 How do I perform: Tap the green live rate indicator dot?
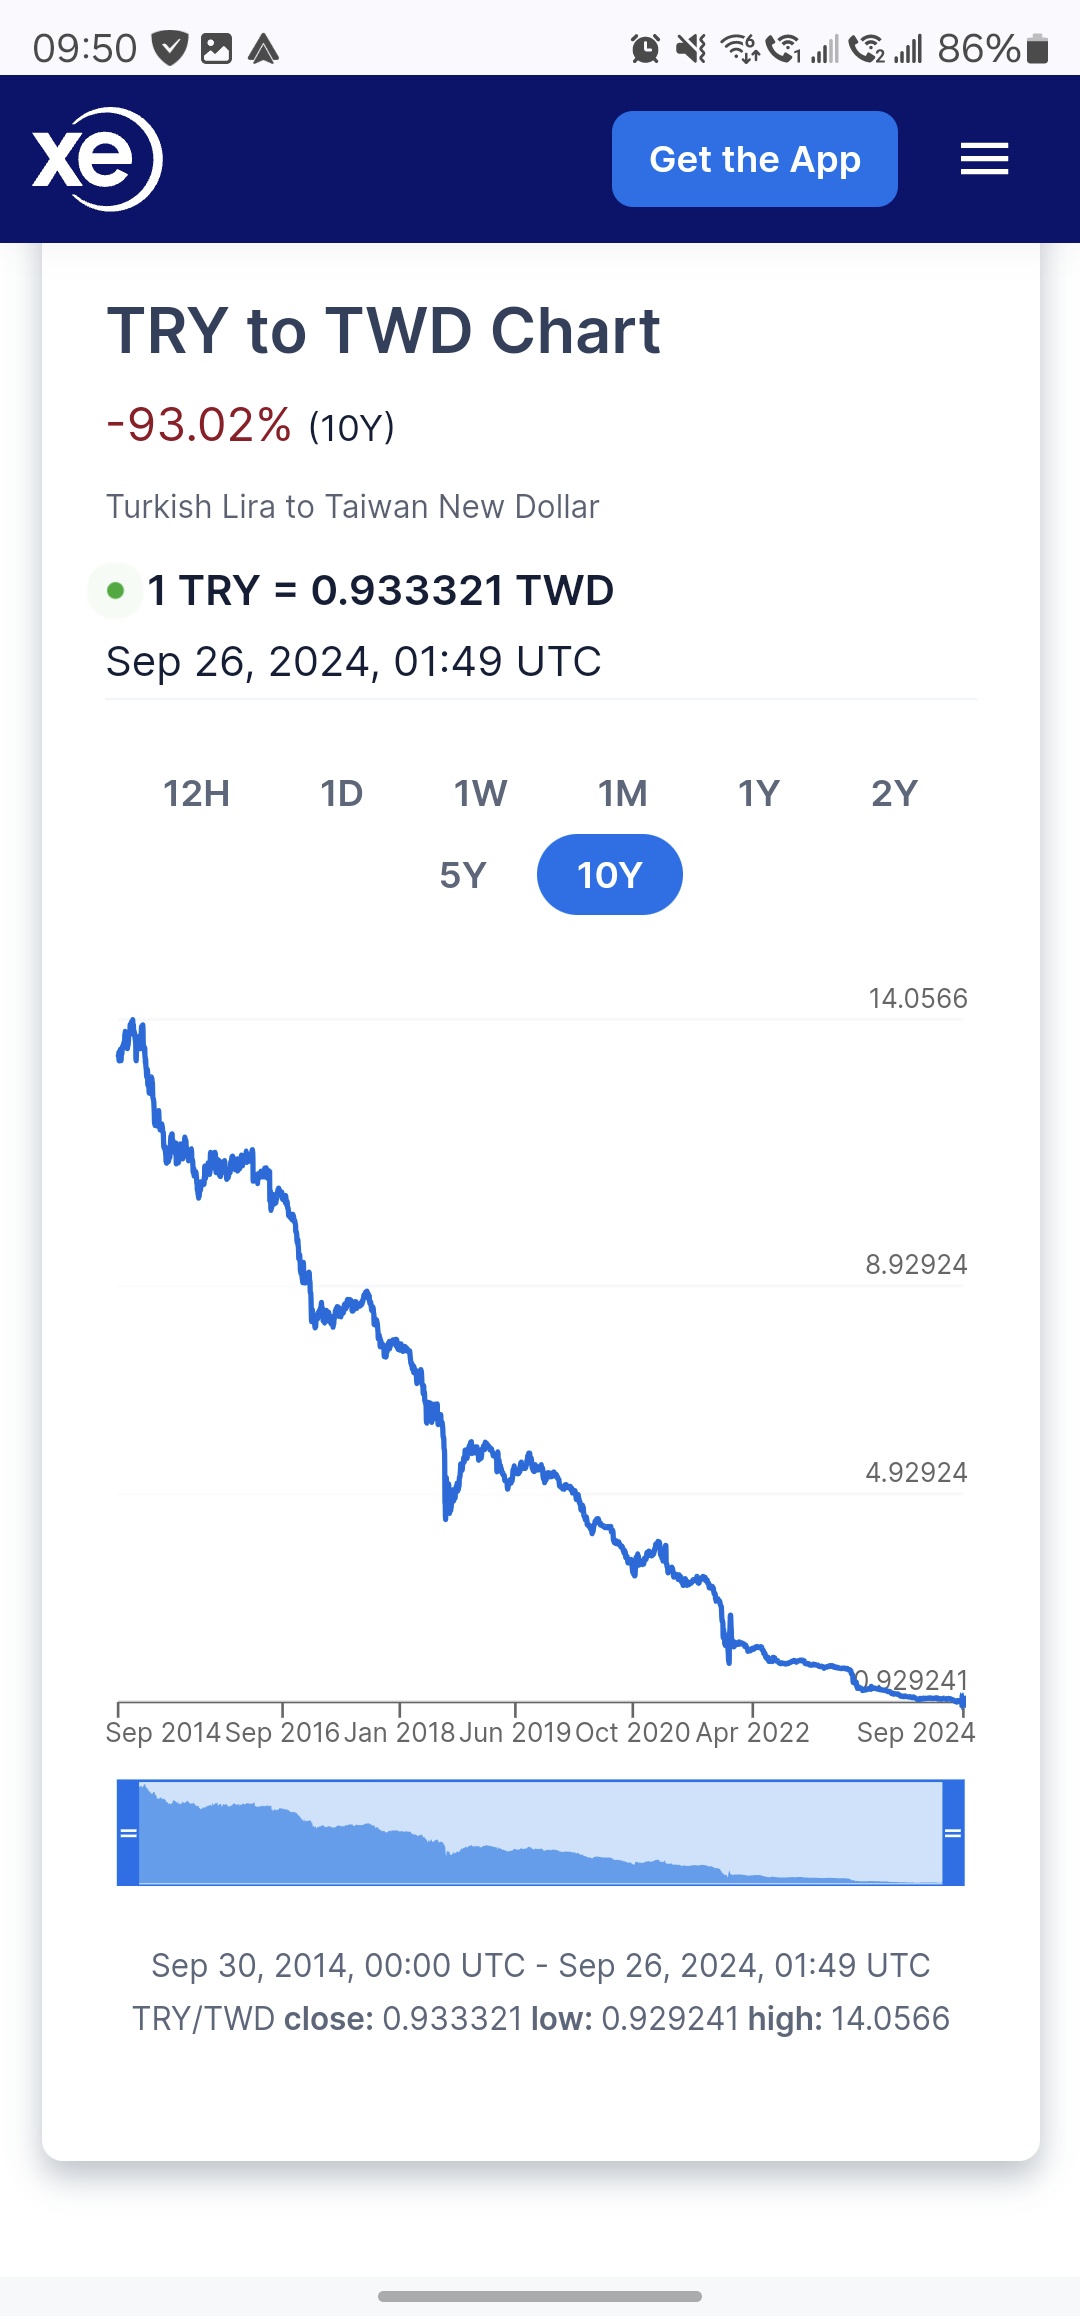pos(115,590)
